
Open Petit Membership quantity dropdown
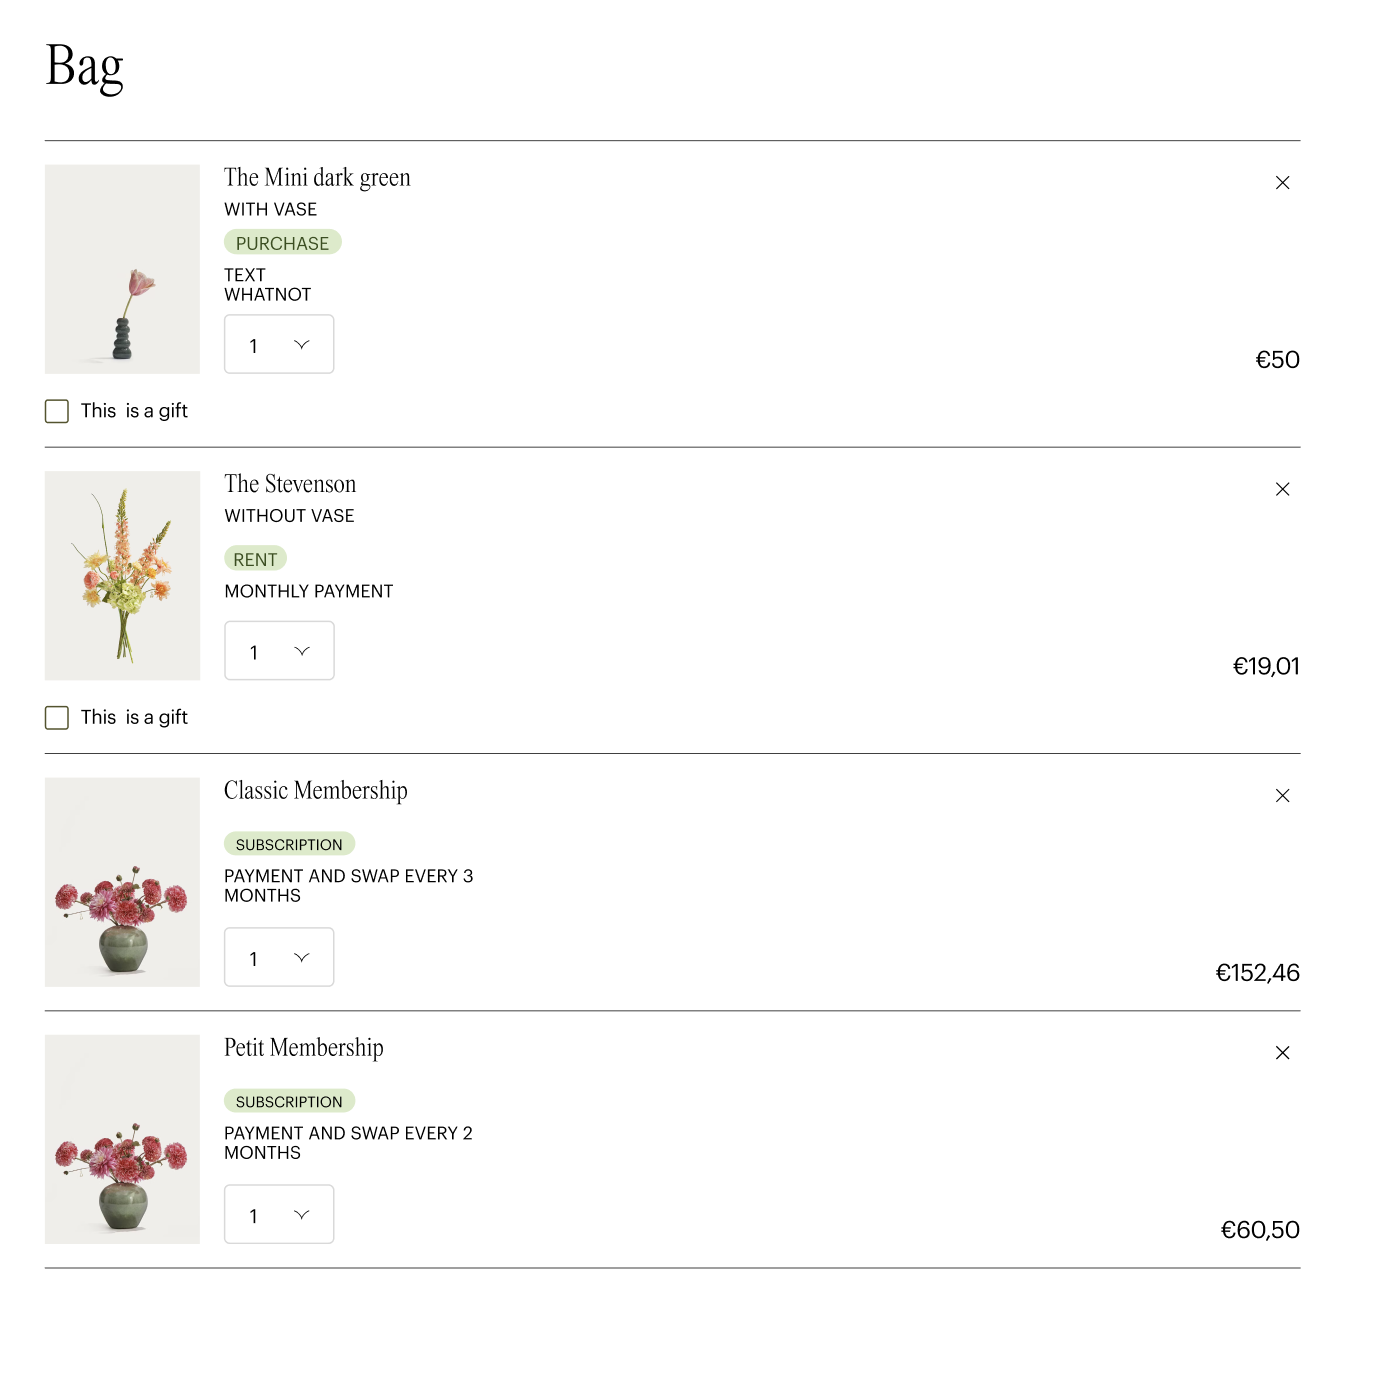pos(279,1215)
